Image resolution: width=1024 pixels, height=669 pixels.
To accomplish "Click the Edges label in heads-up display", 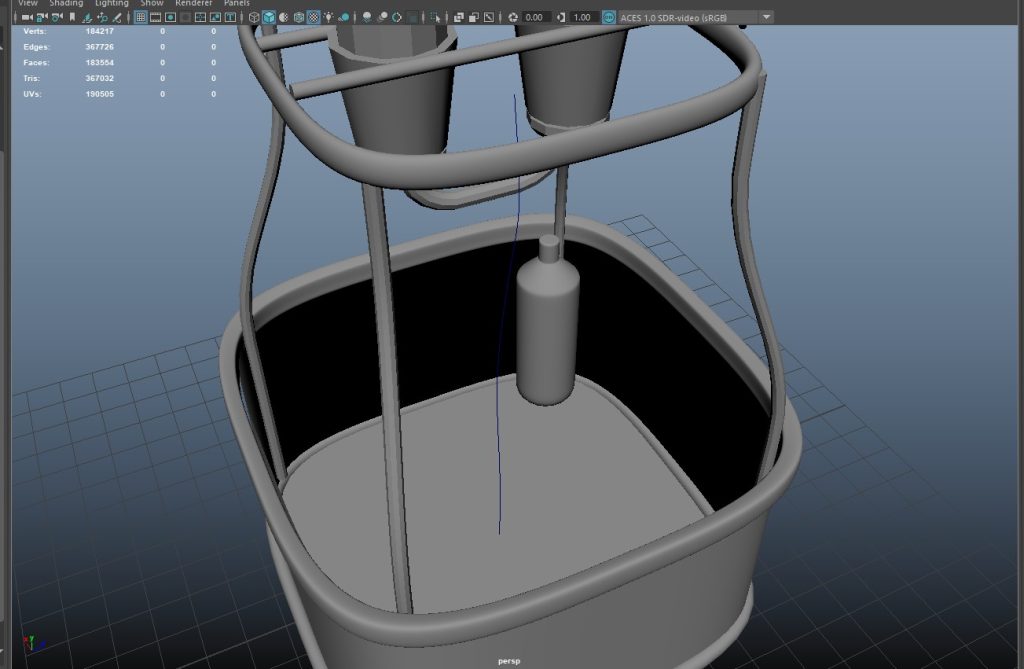I will (x=36, y=47).
